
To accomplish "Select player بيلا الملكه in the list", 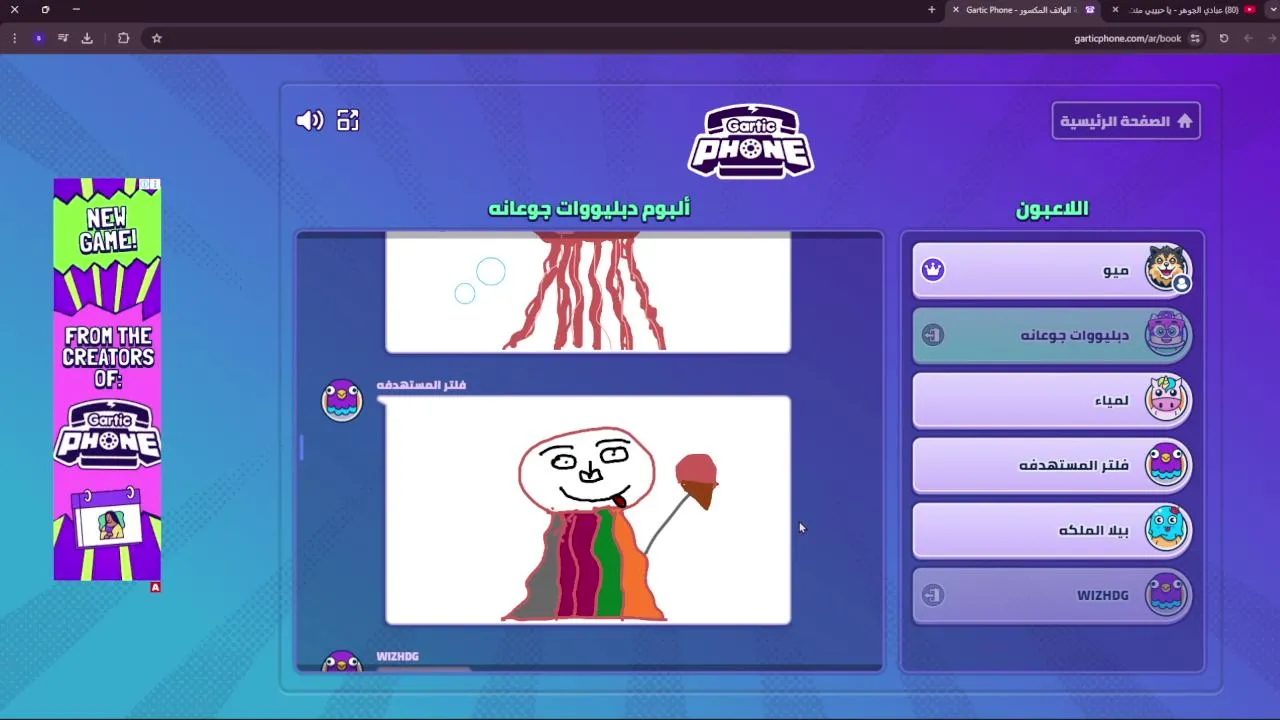I will (x=1052, y=530).
